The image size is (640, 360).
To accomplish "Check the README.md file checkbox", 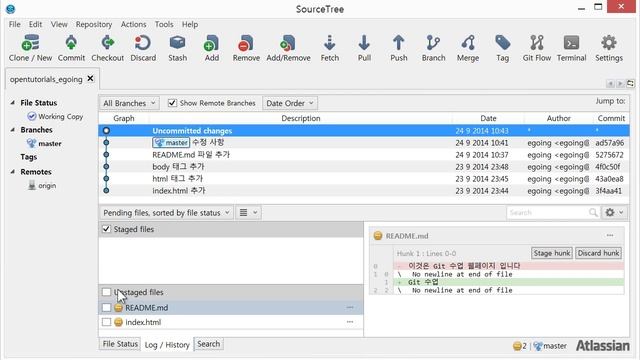I will coord(107,308).
